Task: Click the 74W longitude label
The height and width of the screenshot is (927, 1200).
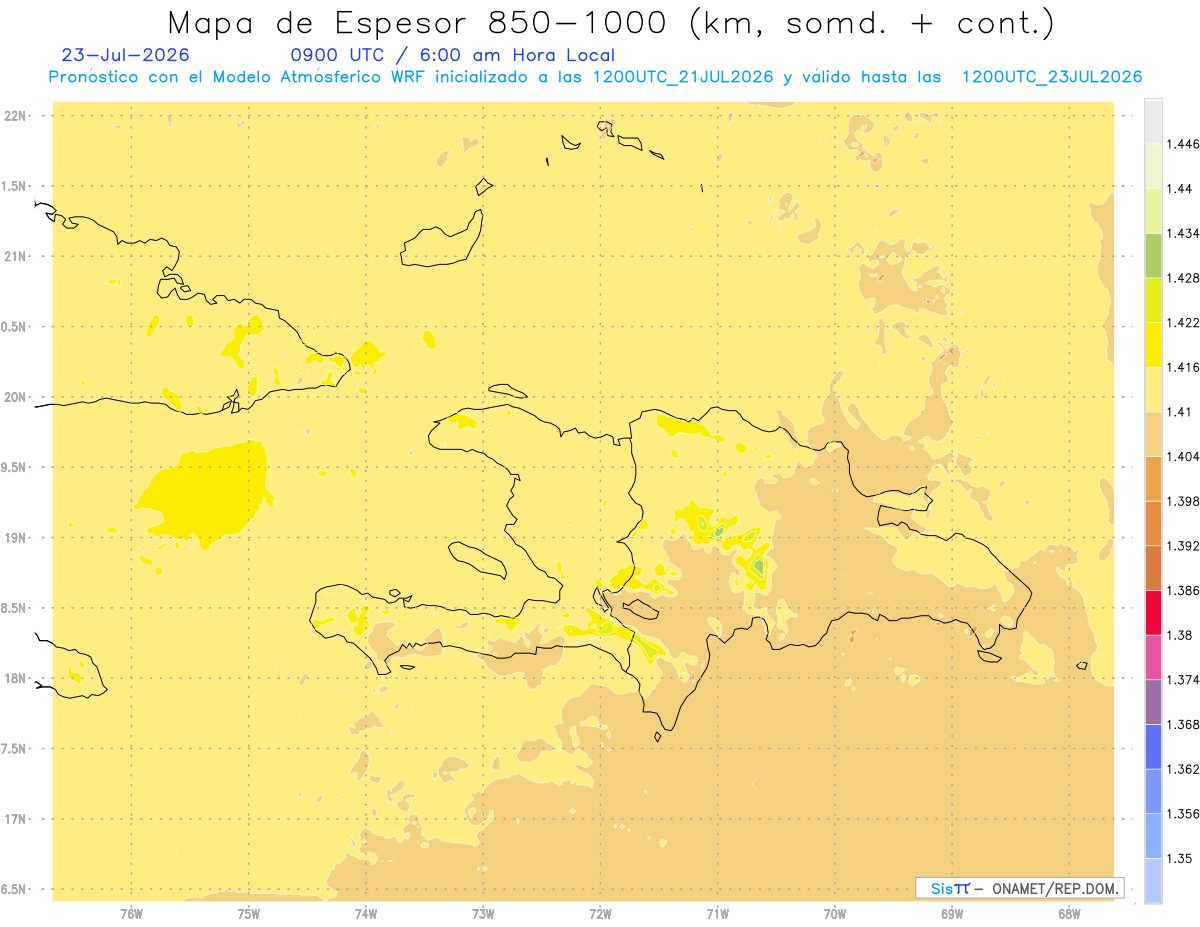Action: coord(366,913)
